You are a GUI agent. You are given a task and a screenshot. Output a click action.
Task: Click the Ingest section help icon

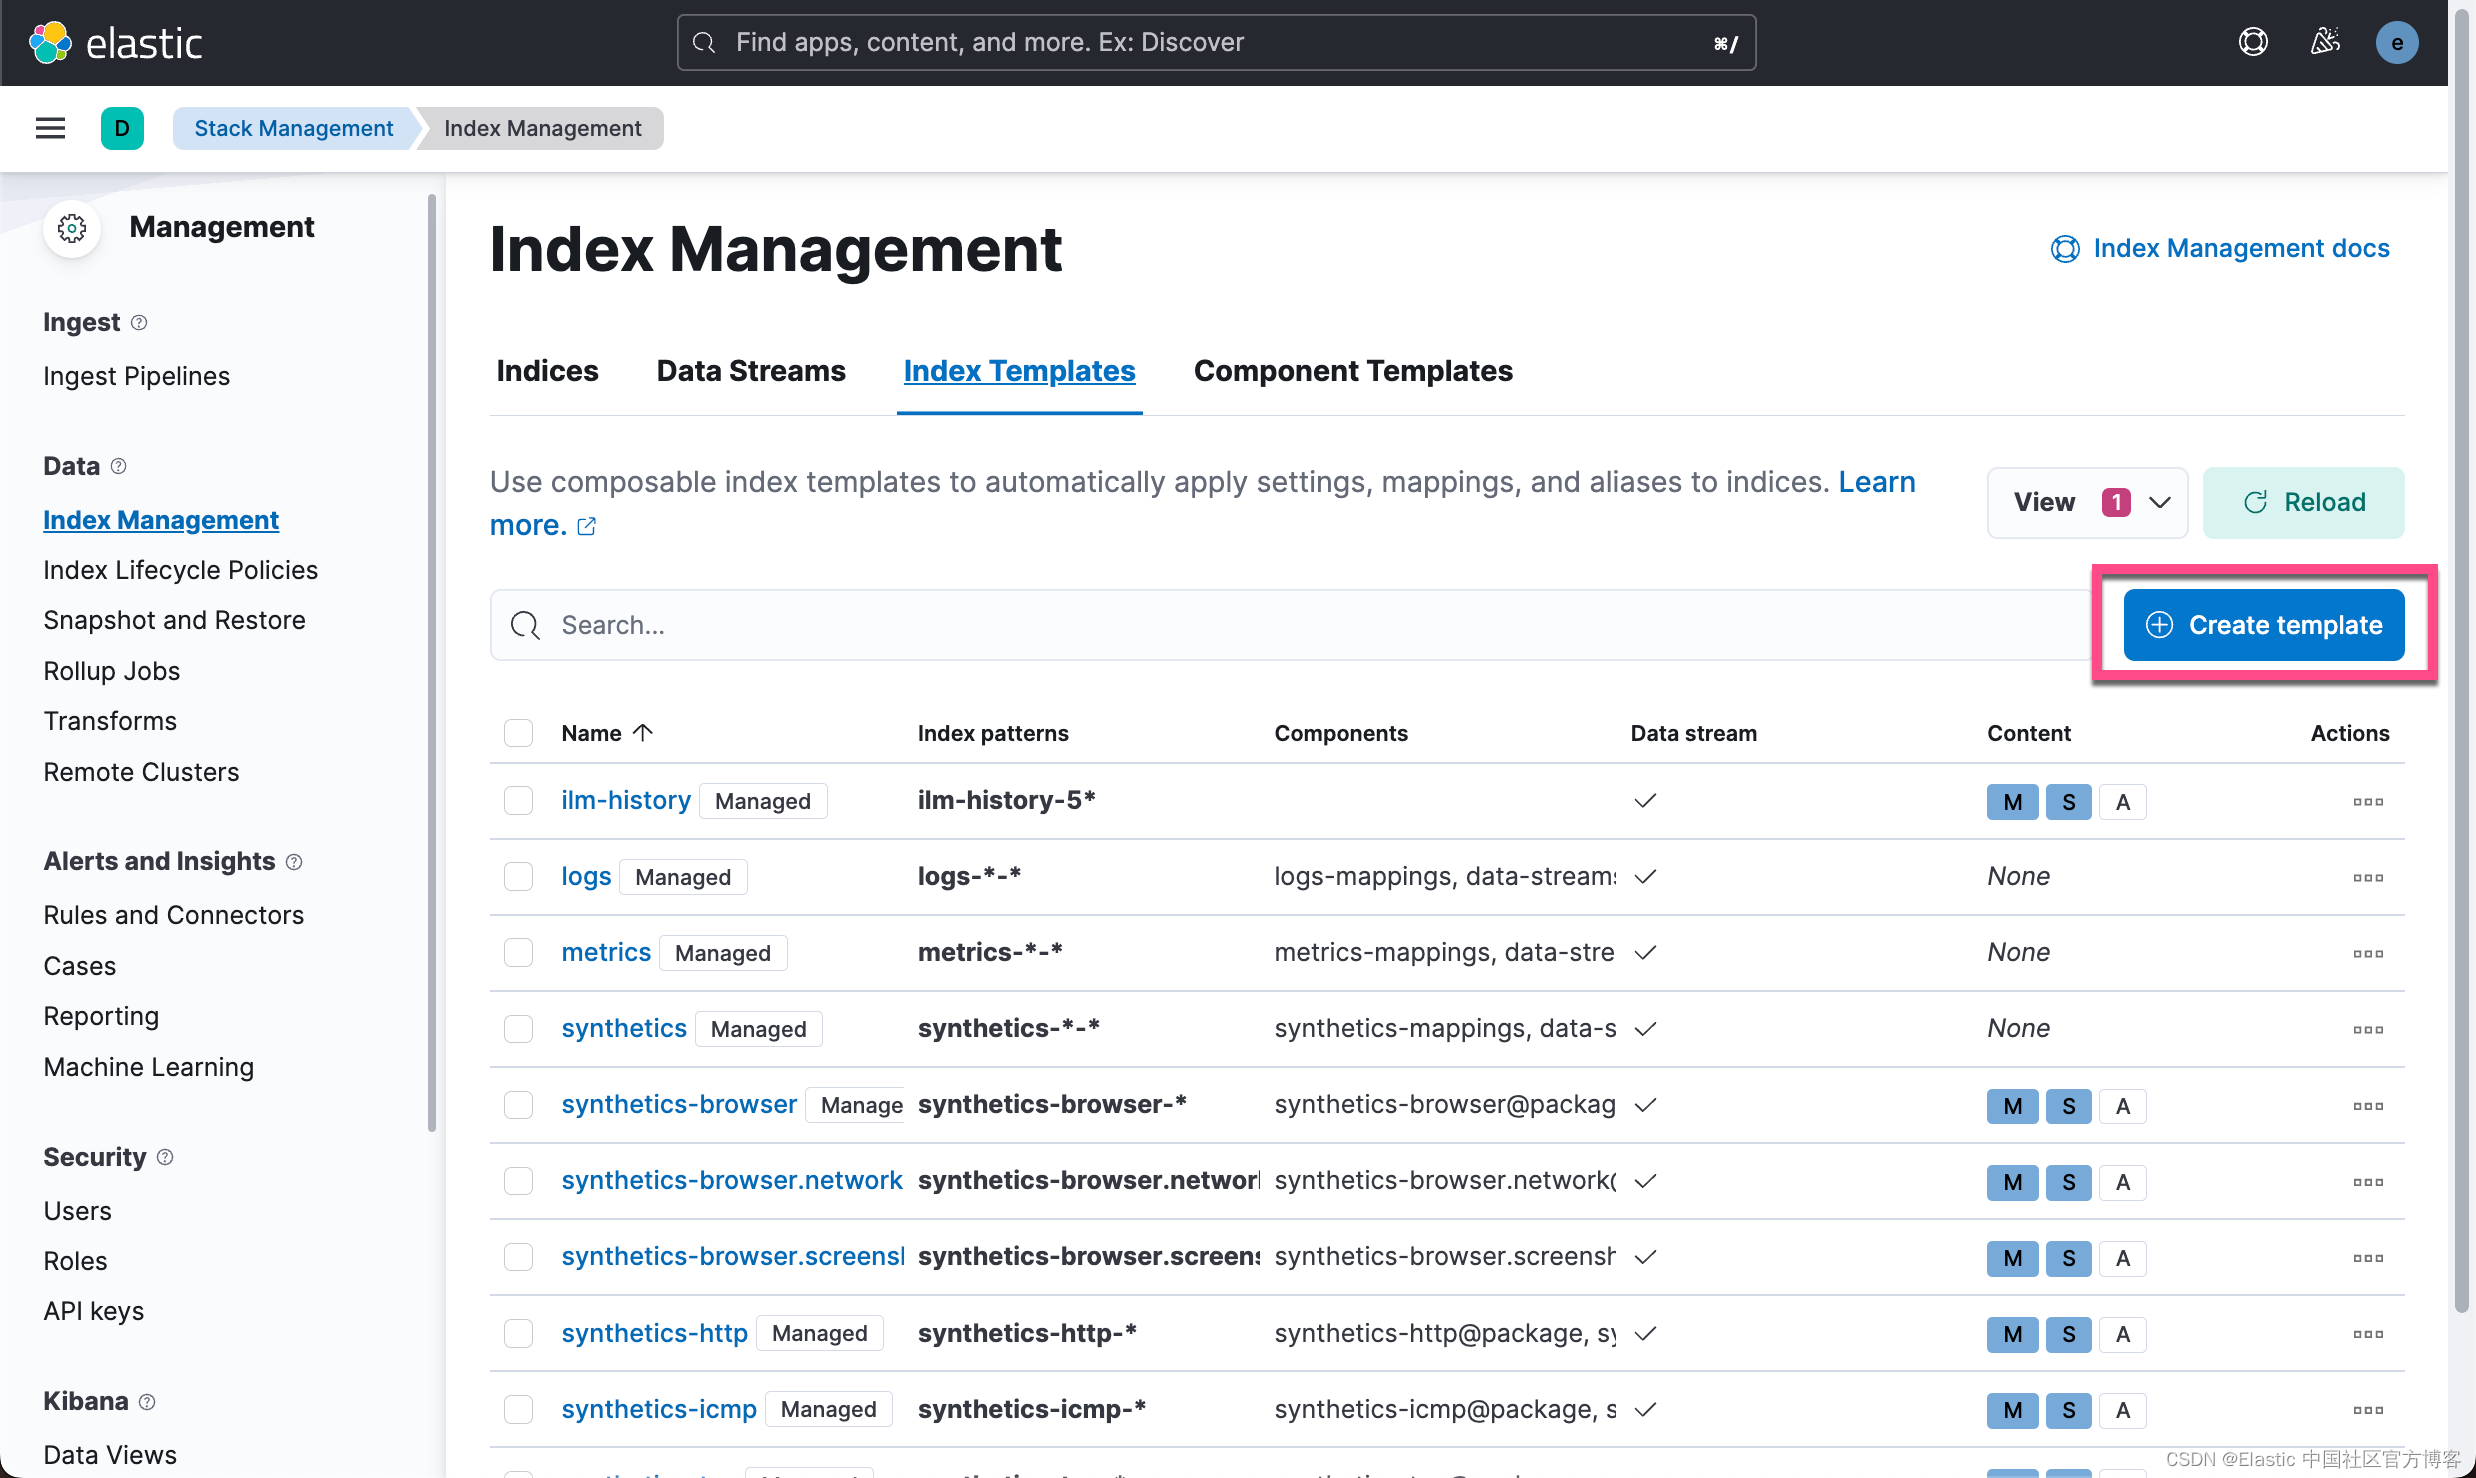tap(139, 322)
